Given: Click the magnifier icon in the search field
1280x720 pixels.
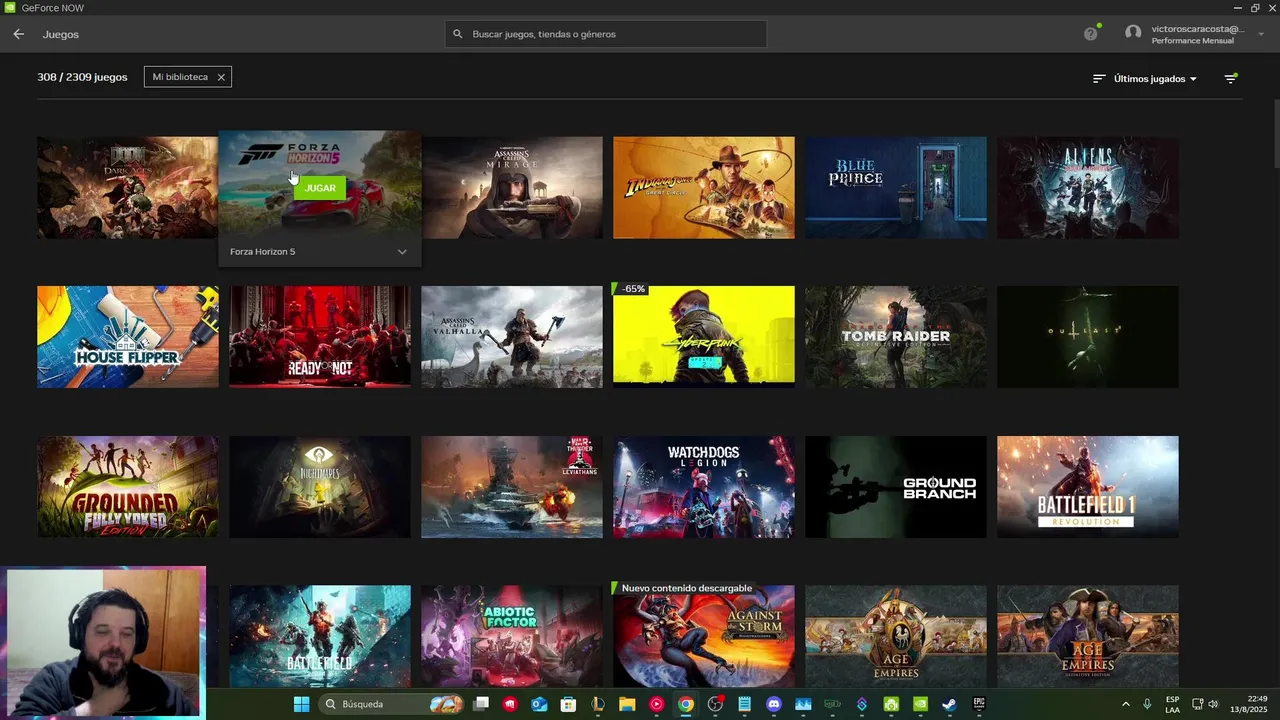Looking at the screenshot, I should [458, 34].
